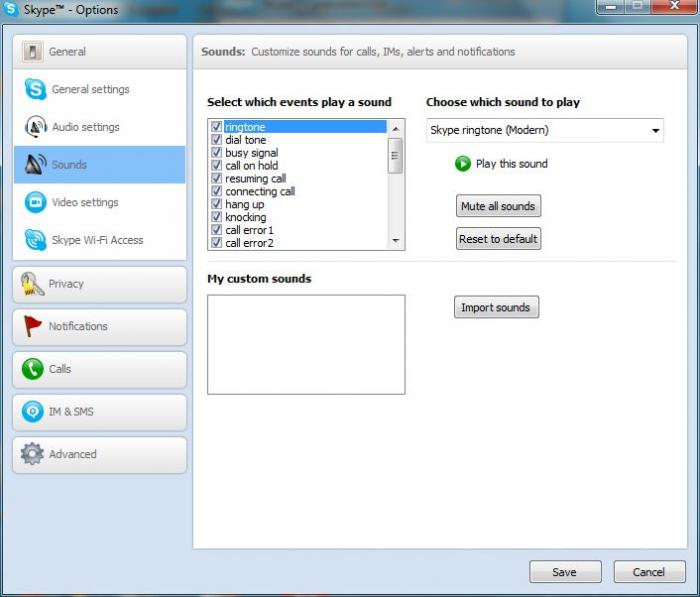The height and width of the screenshot is (597, 700).
Task: Toggle the dial tone checkbox
Action: click(217, 140)
